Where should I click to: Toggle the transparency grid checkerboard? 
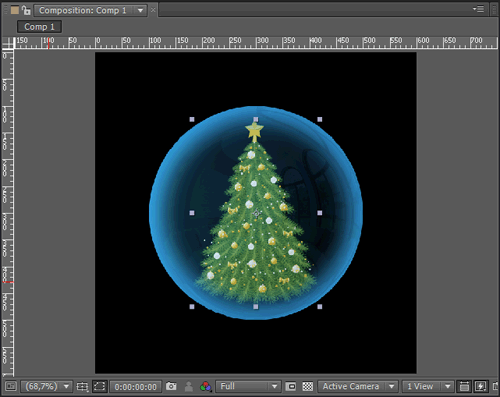click(307, 386)
